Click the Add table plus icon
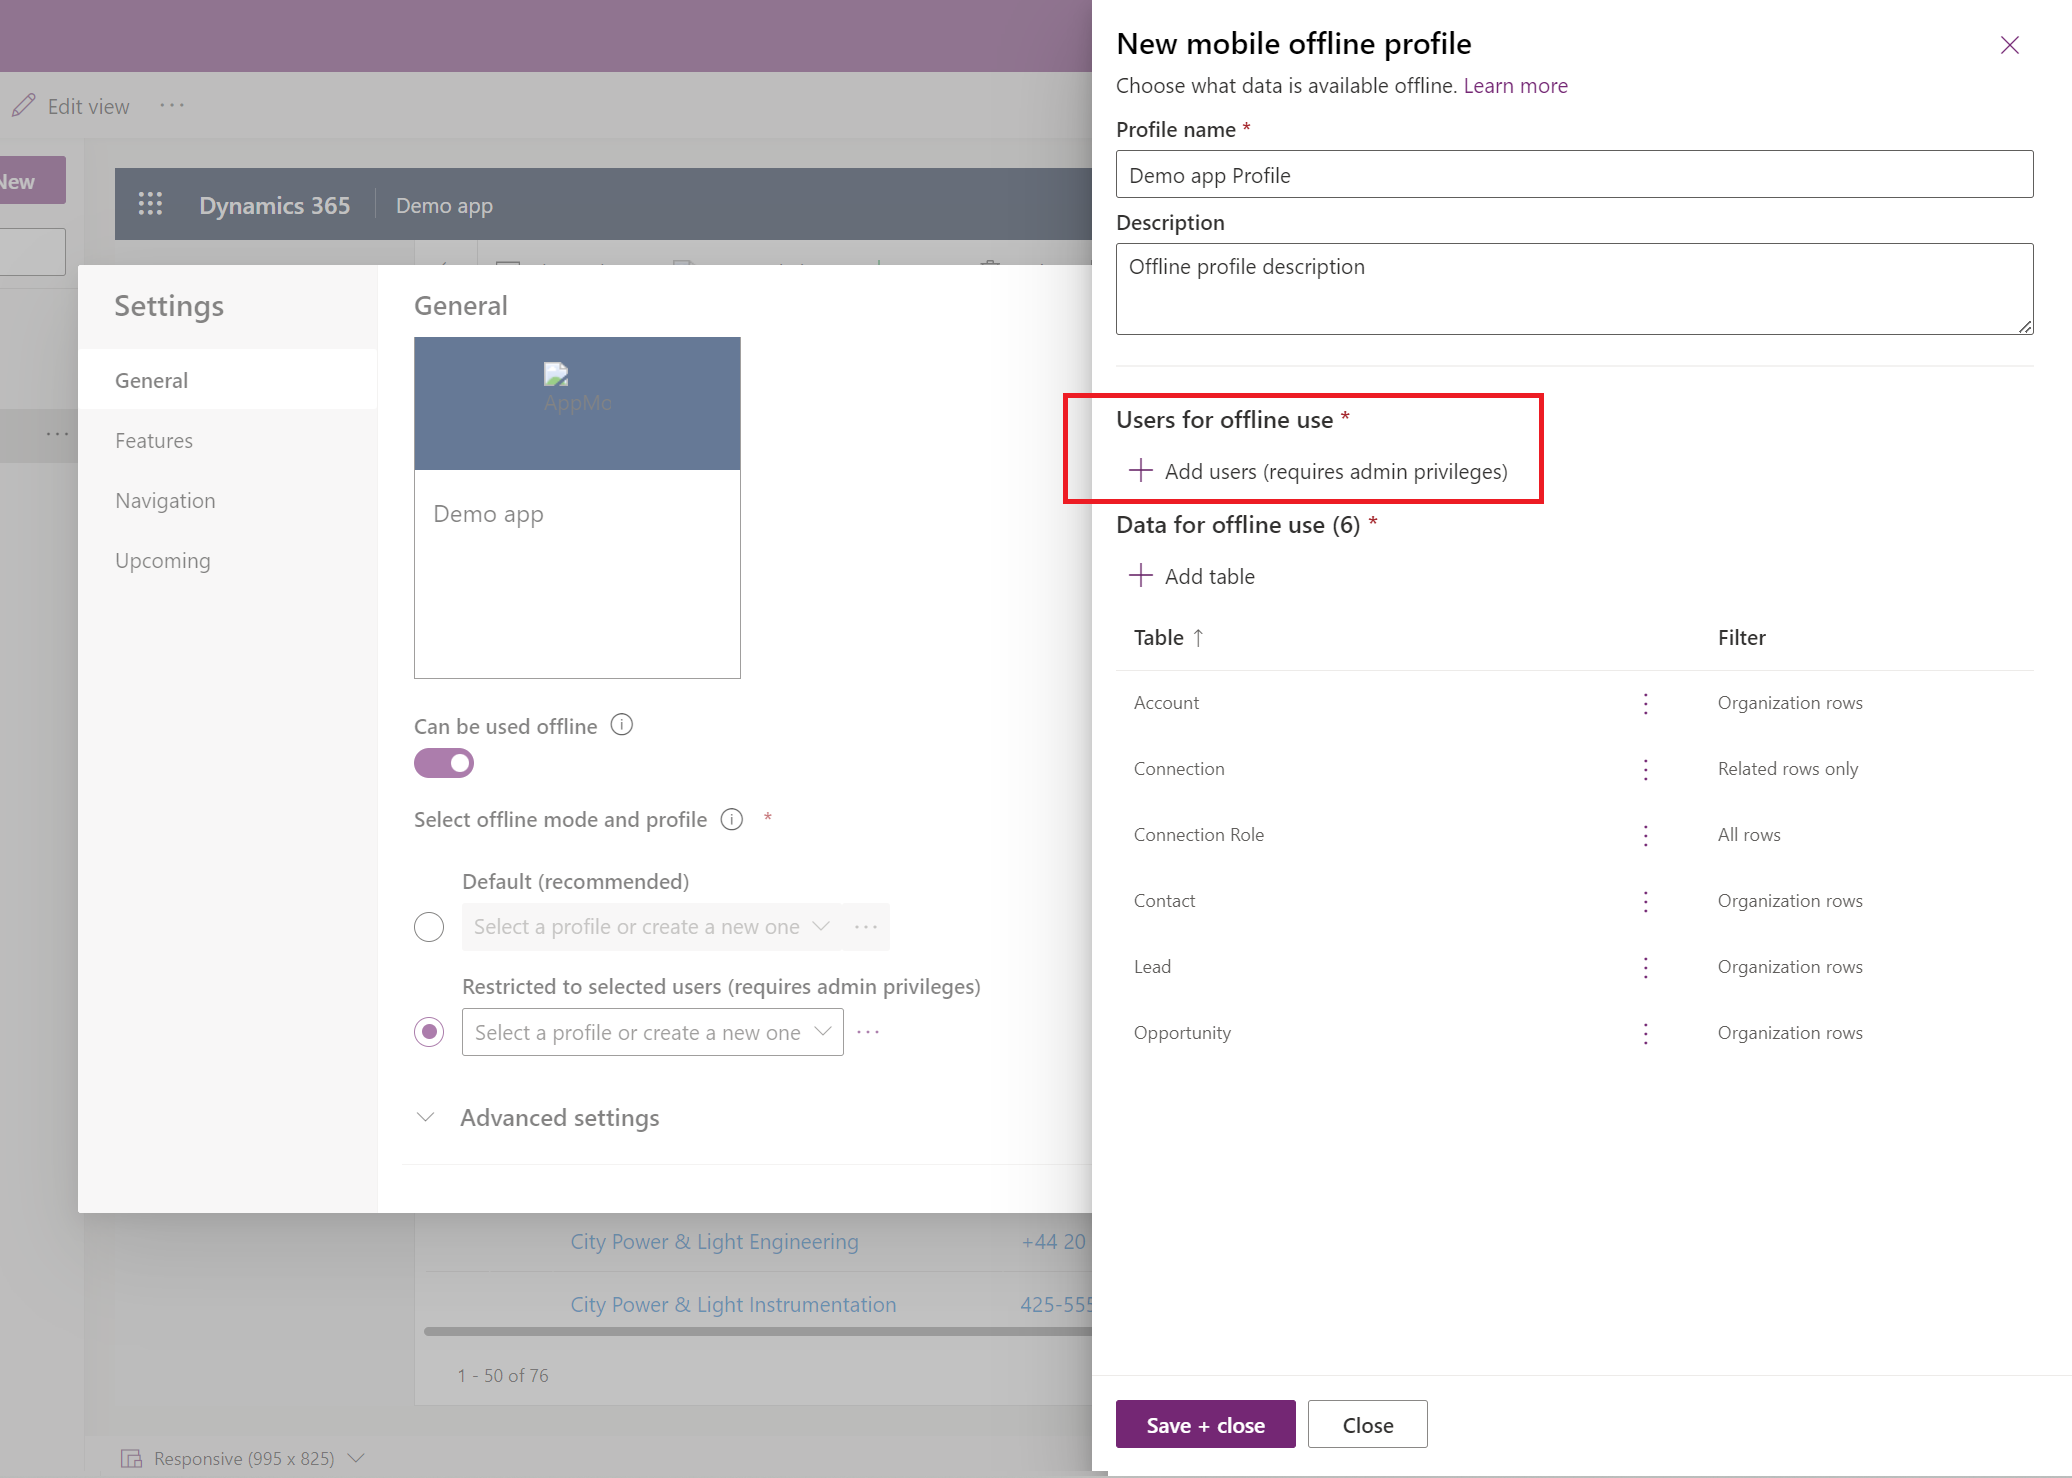2072x1478 pixels. tap(1140, 576)
